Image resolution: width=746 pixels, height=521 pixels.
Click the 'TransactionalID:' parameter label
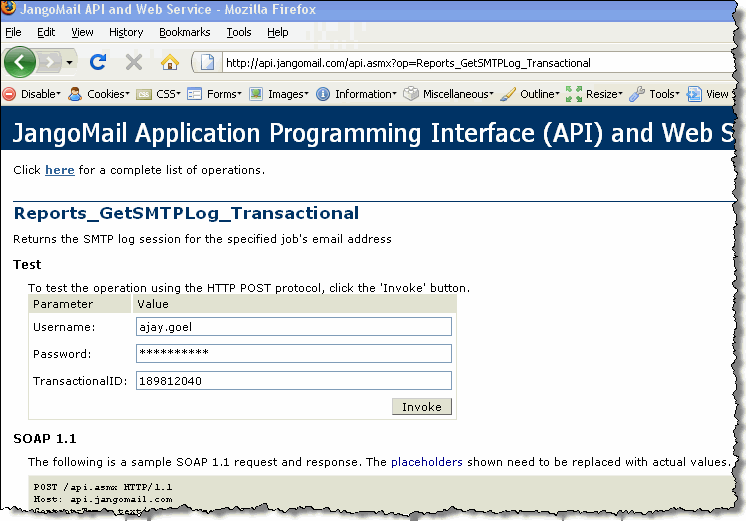tap(80, 381)
